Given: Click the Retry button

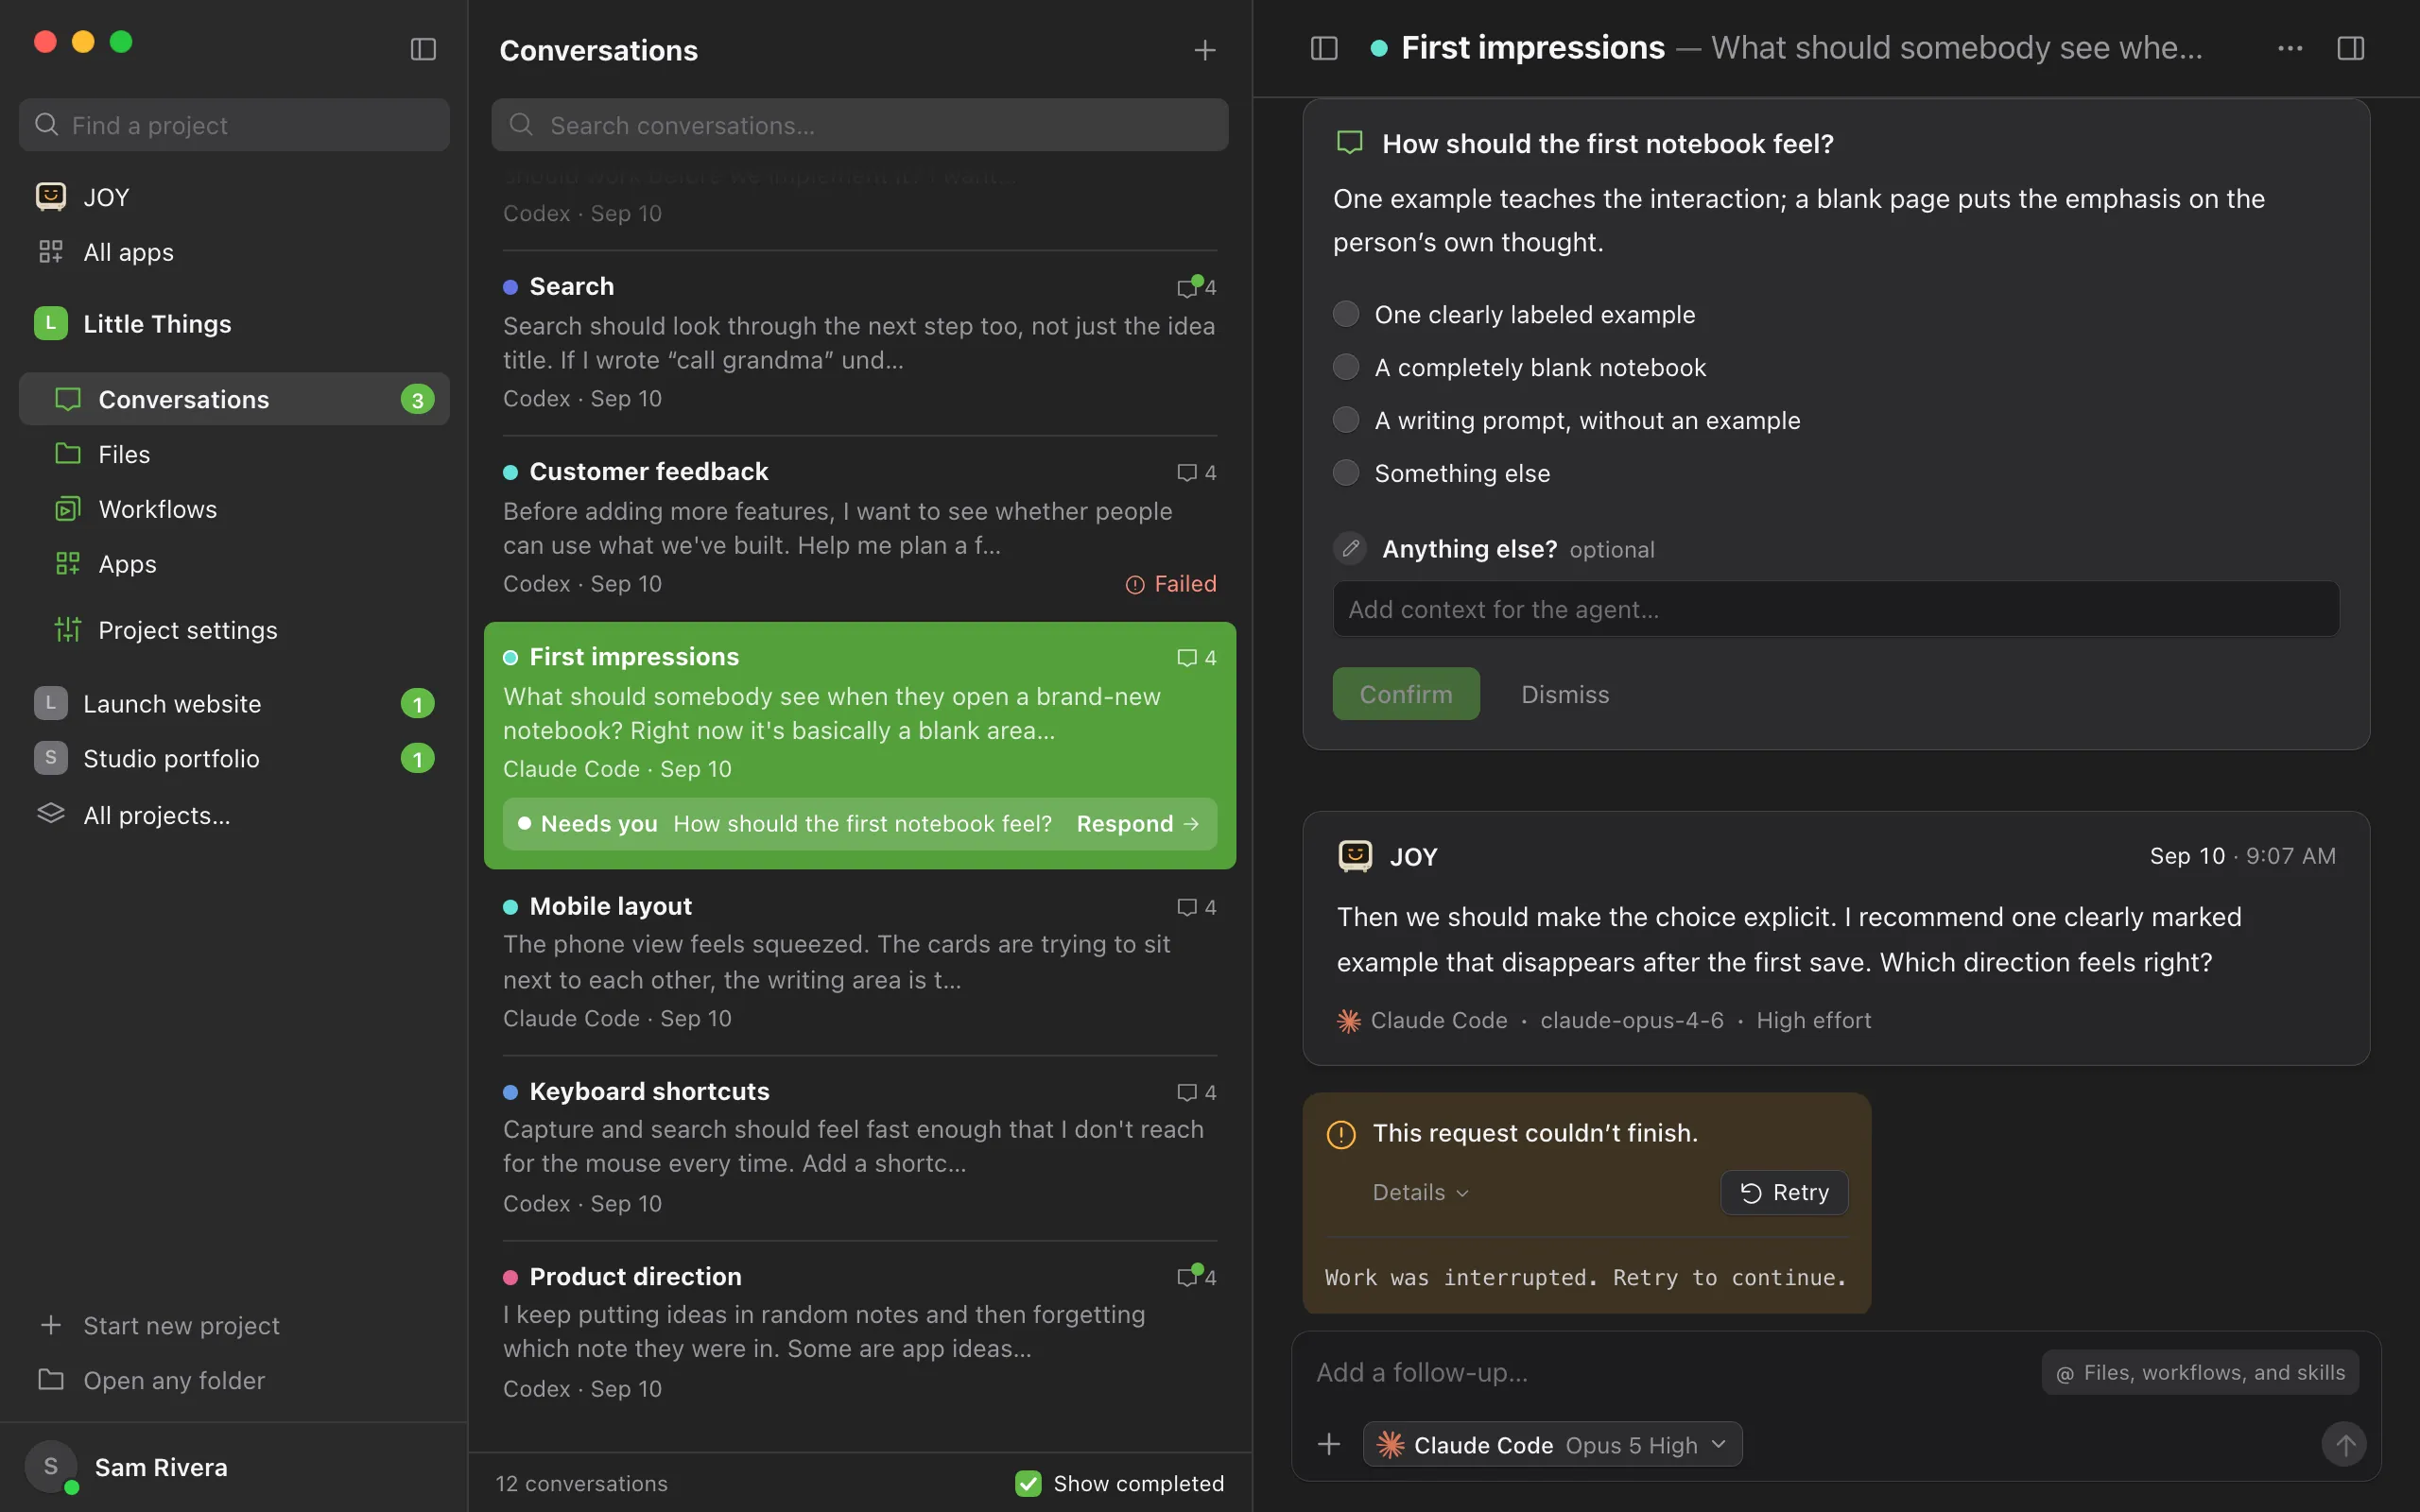Looking at the screenshot, I should (x=1784, y=1192).
